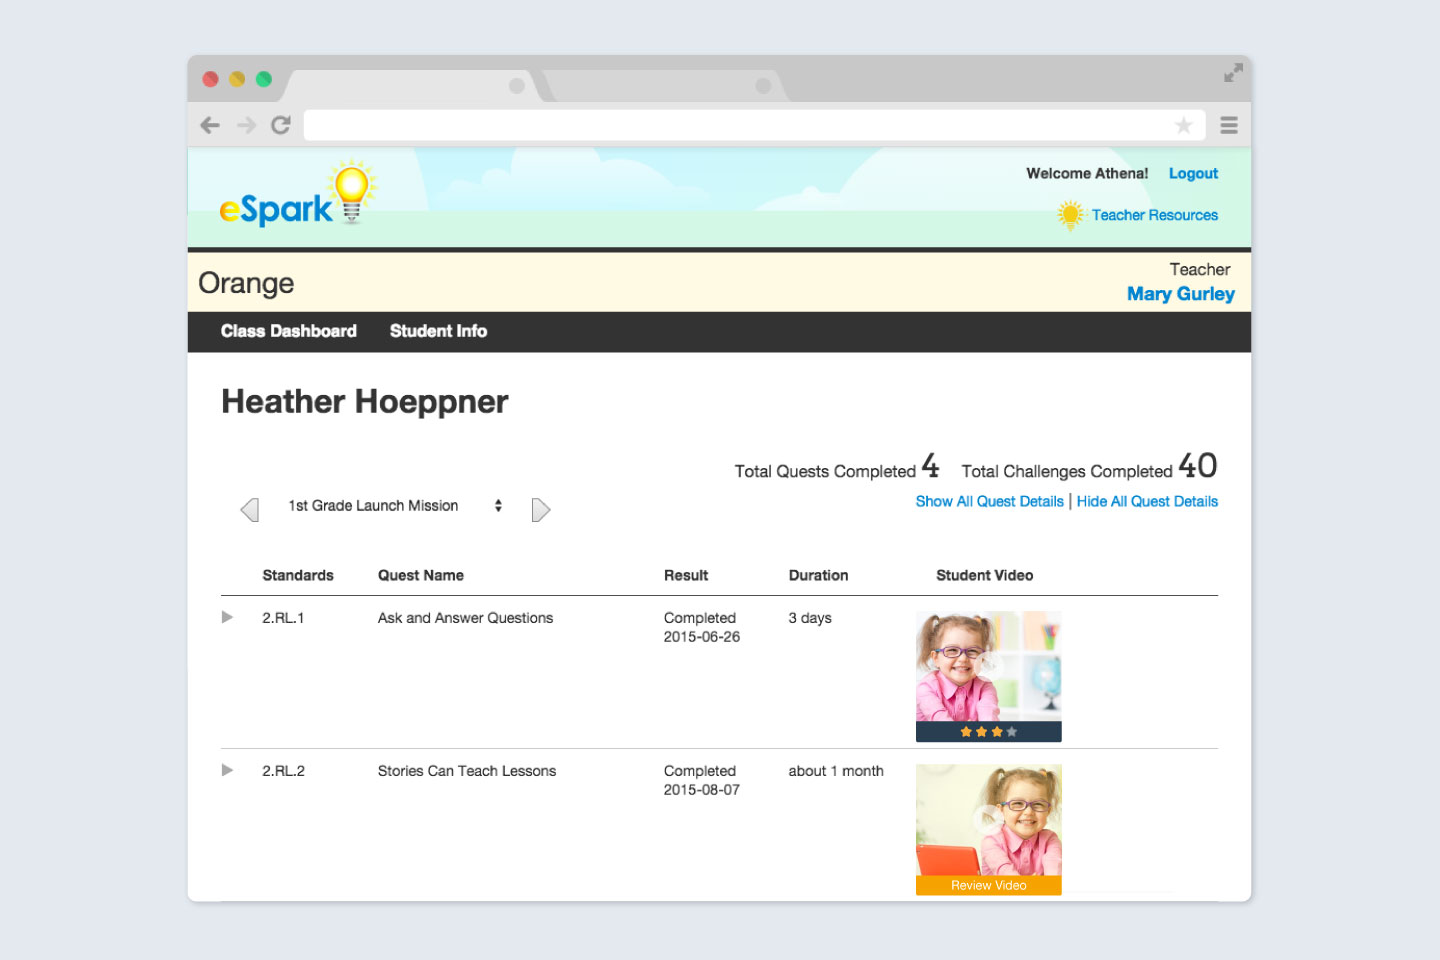Viewport: 1440px width, 960px height.
Task: Click the browser back arrow
Action: point(210,125)
